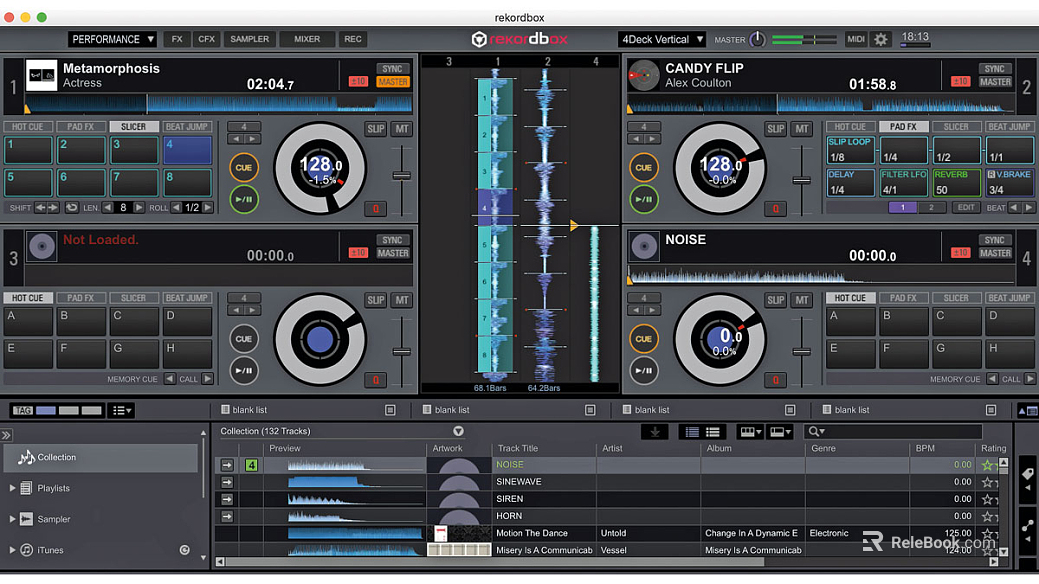Expand the Playlists tree node

pos(12,488)
